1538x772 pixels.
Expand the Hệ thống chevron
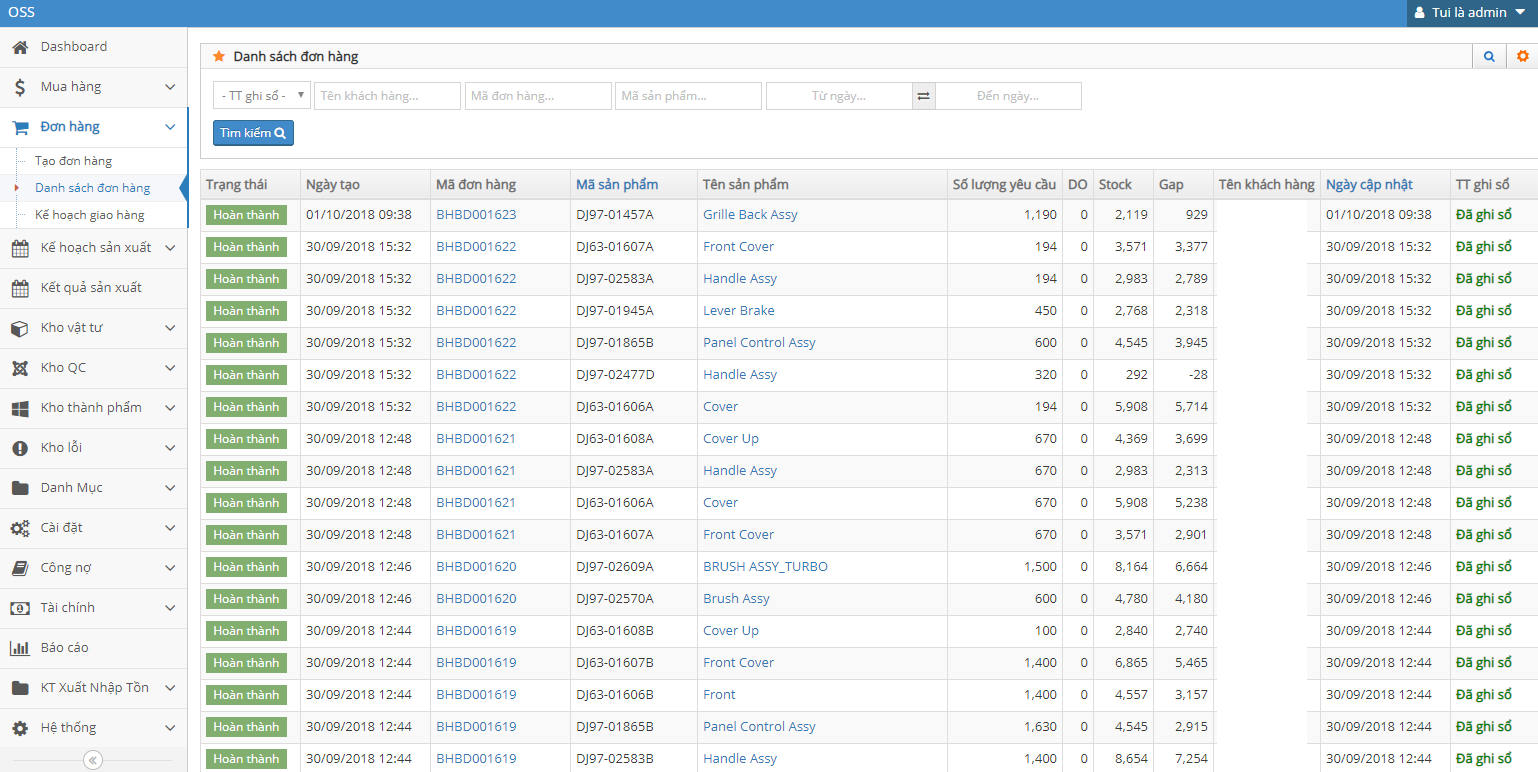pyautogui.click(x=170, y=728)
